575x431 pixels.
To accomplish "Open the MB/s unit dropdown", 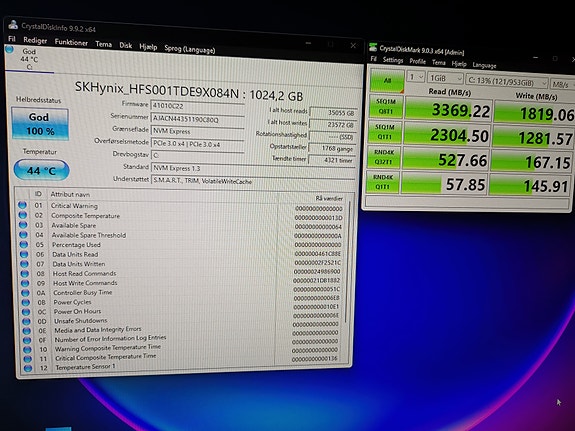I will 563,85.
